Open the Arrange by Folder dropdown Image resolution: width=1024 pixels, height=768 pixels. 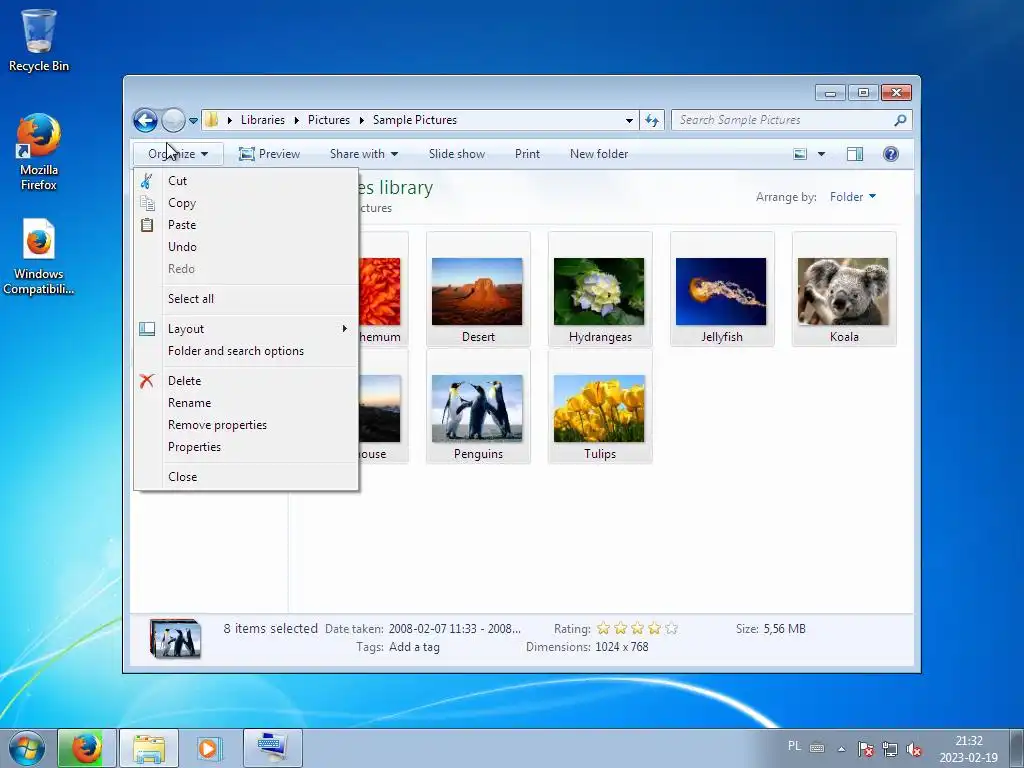click(853, 197)
